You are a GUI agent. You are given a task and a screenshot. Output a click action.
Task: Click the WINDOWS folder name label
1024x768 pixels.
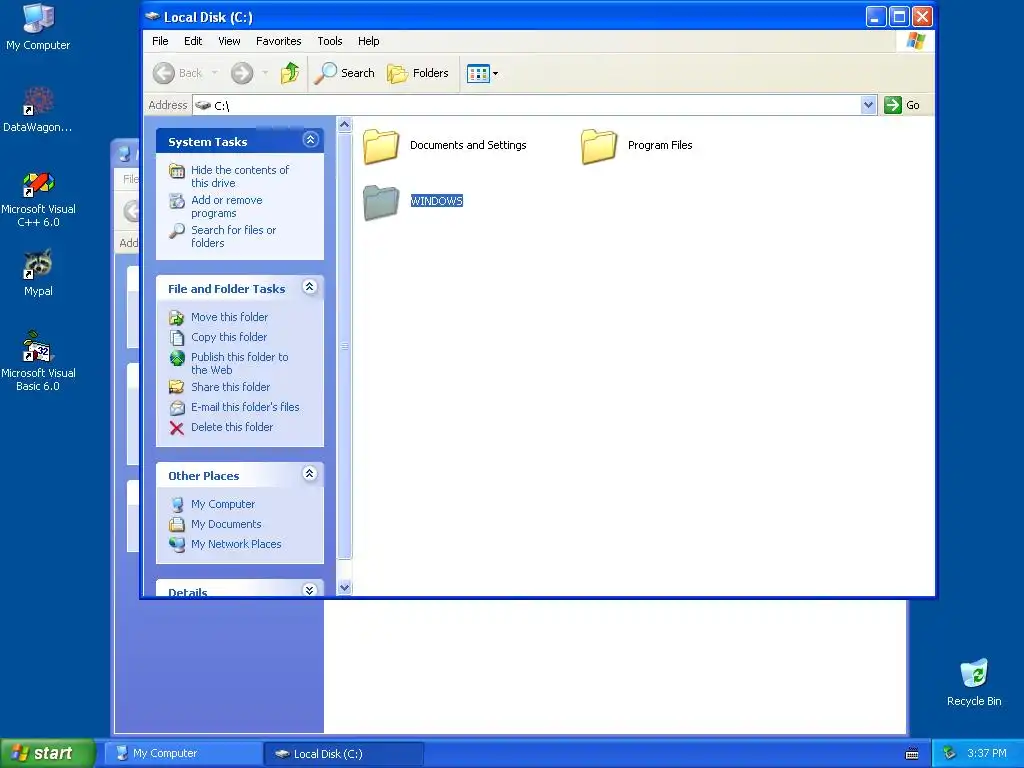click(436, 201)
